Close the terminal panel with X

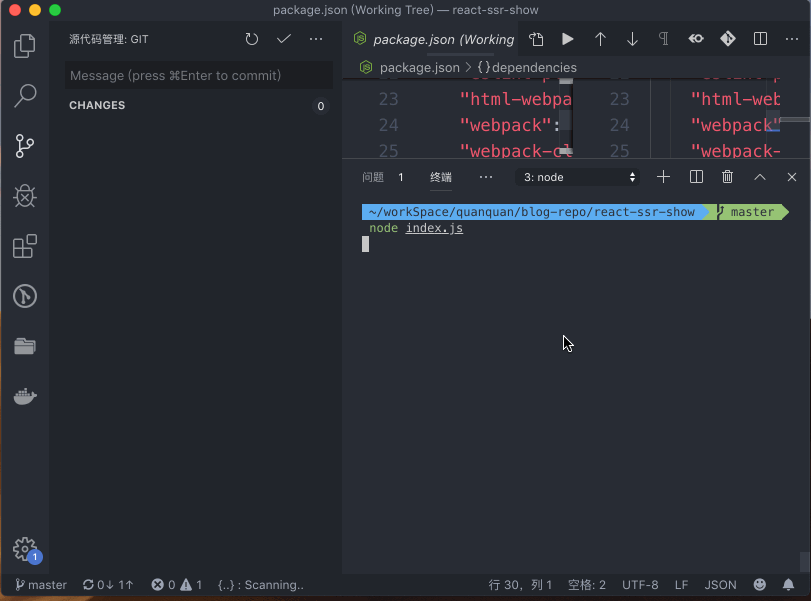tap(792, 177)
